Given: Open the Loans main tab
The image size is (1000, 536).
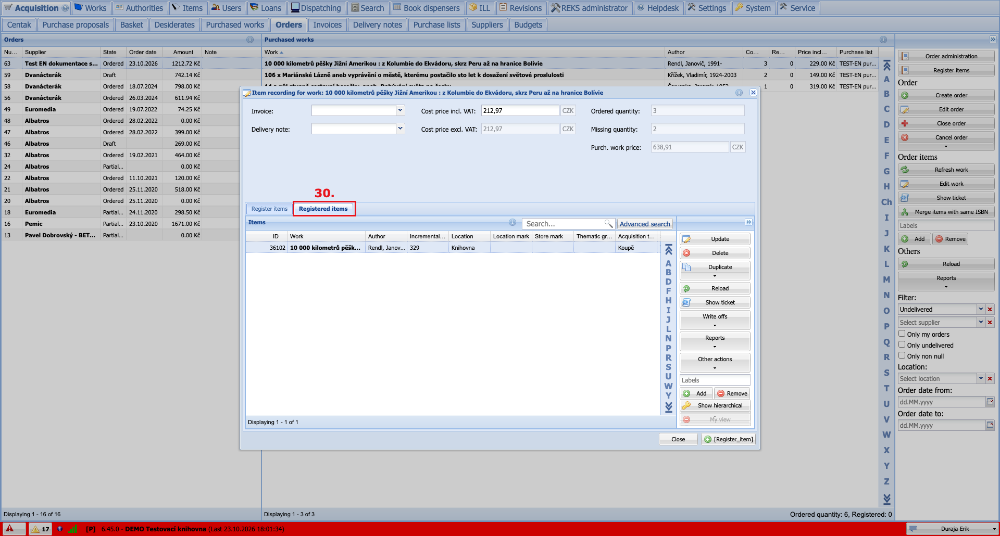Looking at the screenshot, I should [267, 8].
